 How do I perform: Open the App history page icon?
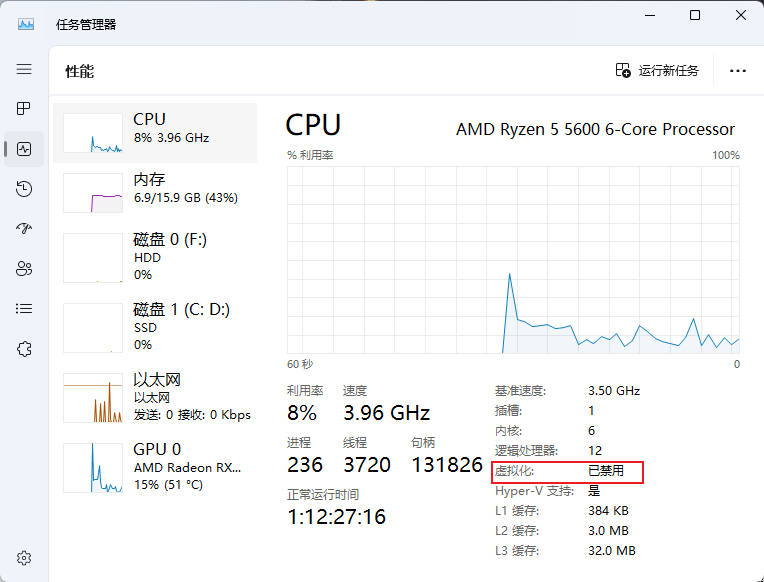coord(24,189)
